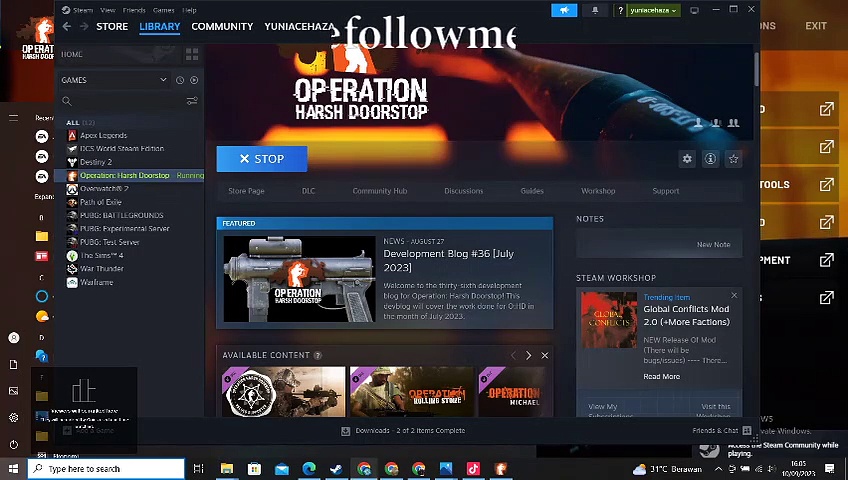This screenshot has width=848, height=480.
Task: Open the Steam menu
Action: click(83, 10)
